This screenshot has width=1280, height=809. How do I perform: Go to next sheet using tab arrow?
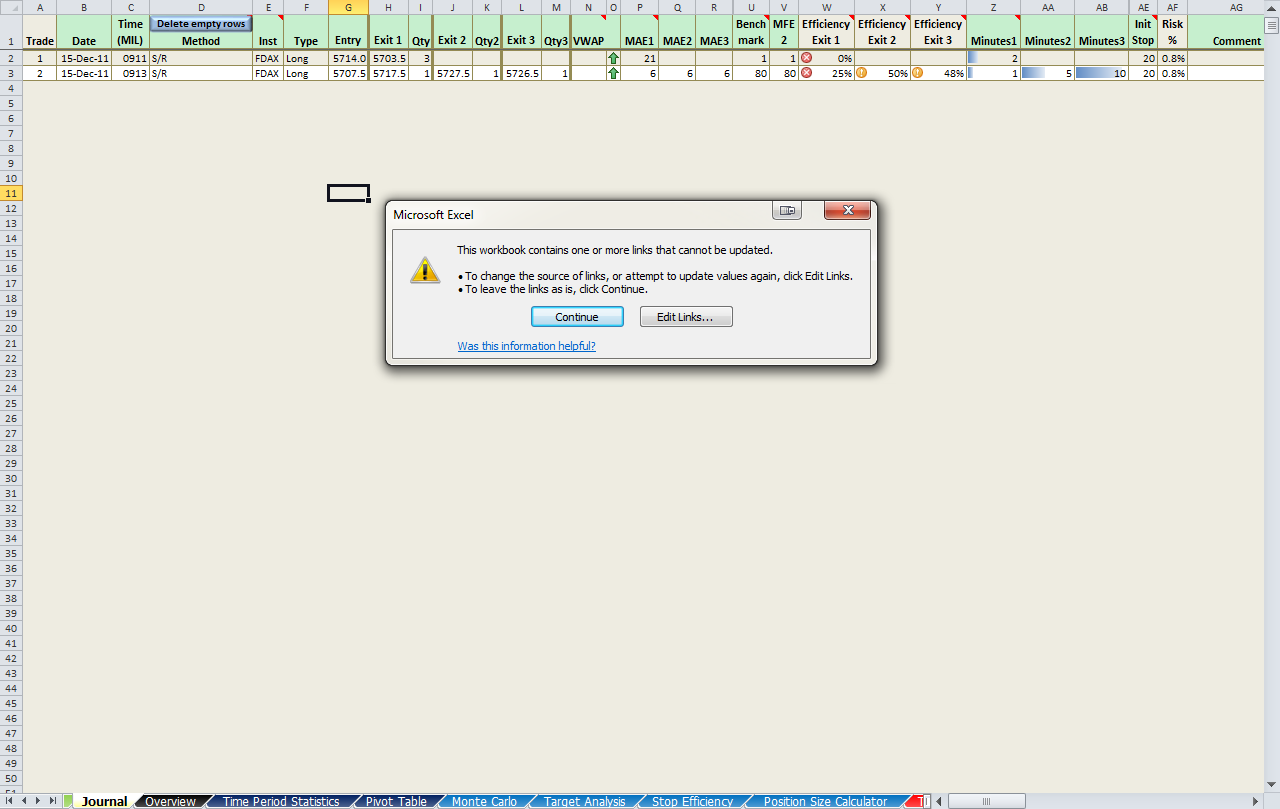[x=39, y=801]
